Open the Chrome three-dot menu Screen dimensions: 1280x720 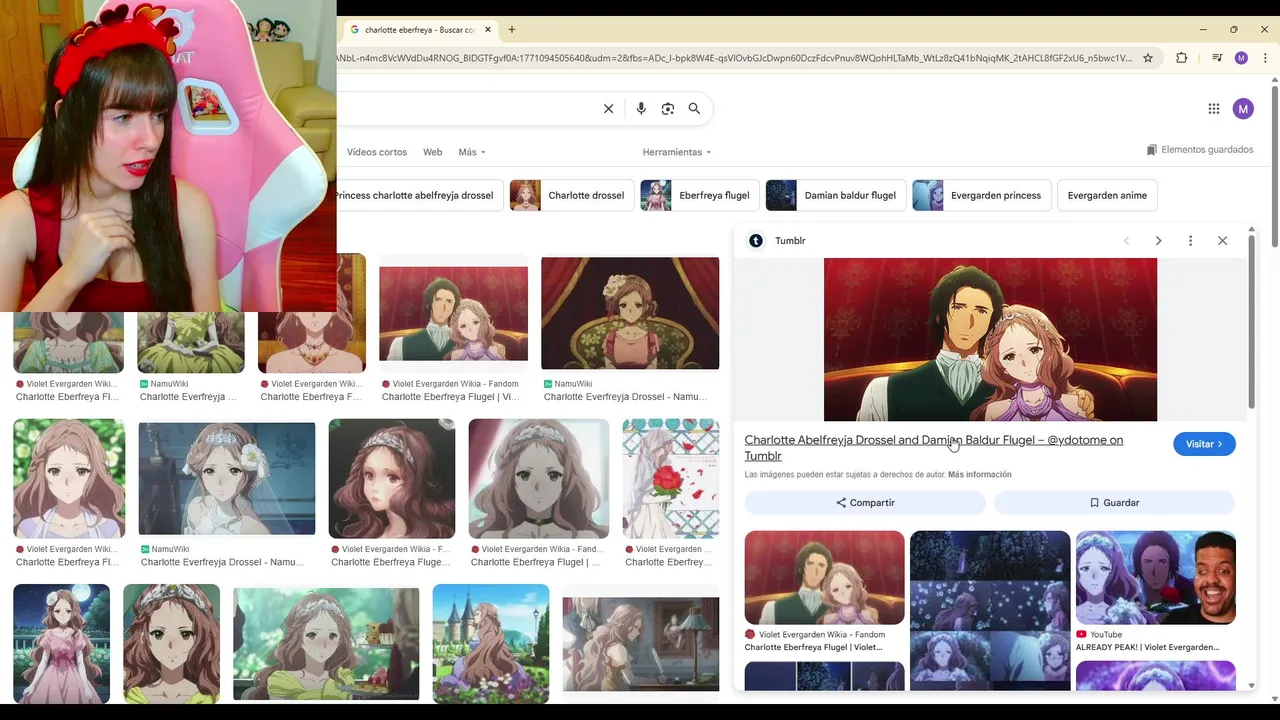1265,58
